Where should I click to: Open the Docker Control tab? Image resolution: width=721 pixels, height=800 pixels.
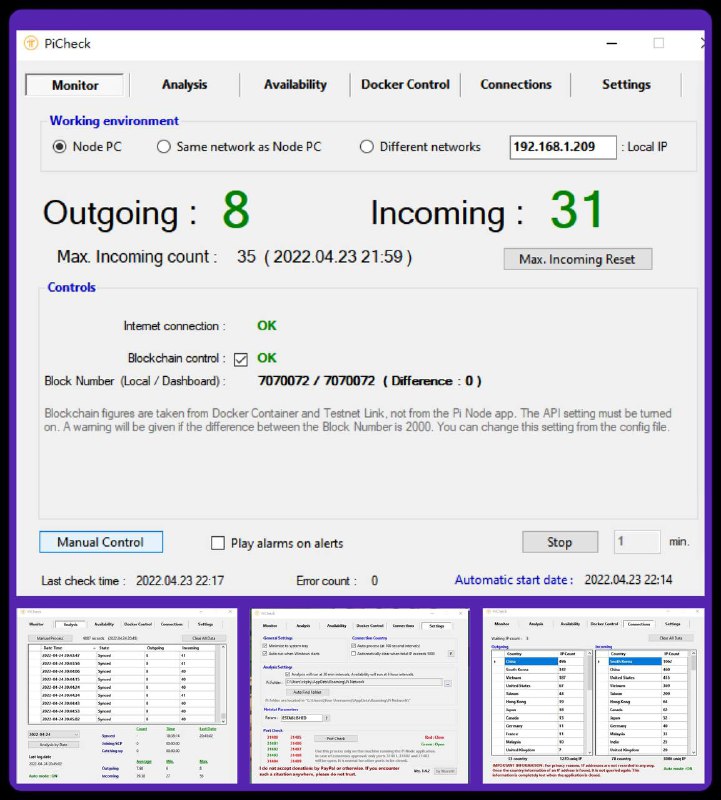[x=405, y=85]
